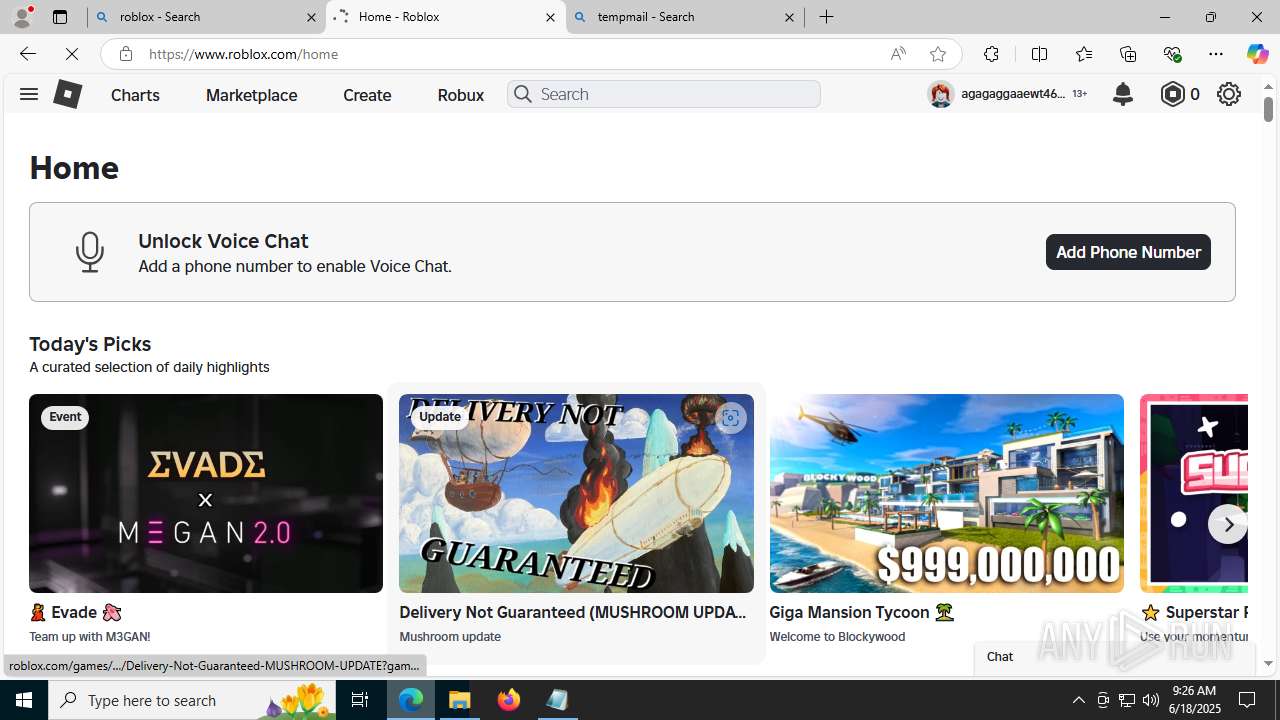Screen dimensions: 1280x720
Task: Click the browser address bar URL
Action: [243, 54]
